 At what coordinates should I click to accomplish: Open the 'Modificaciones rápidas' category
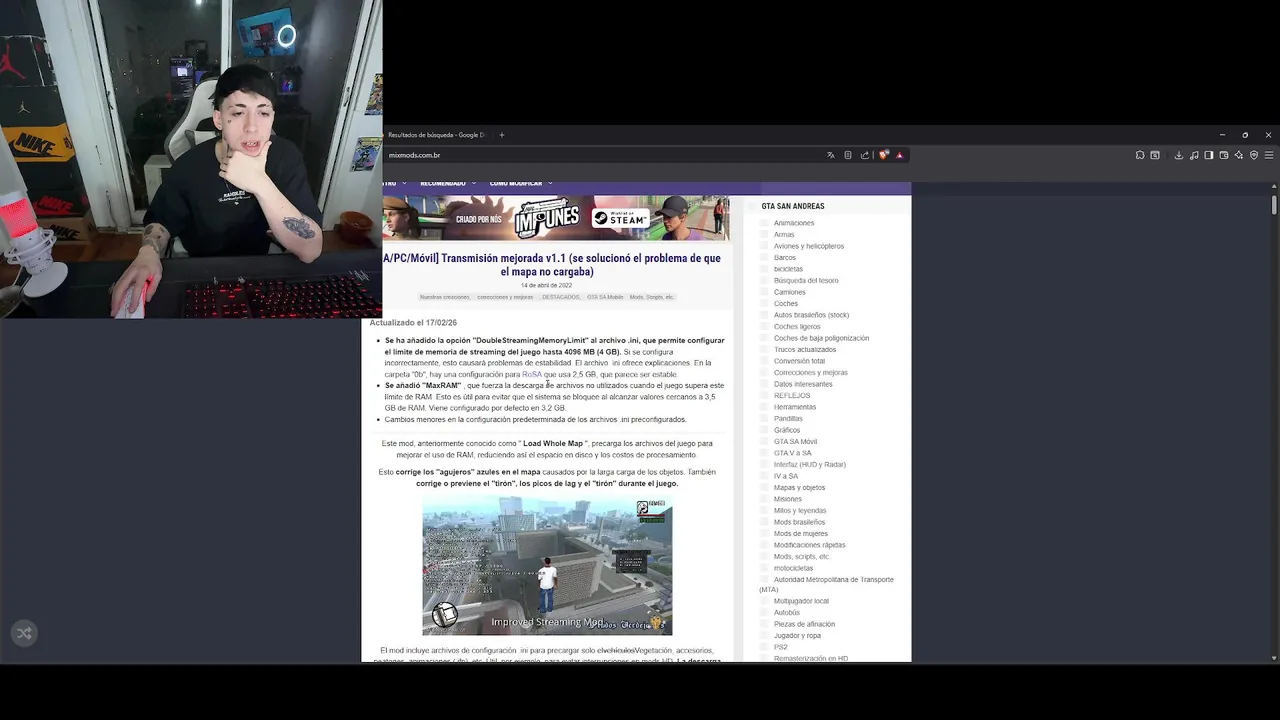[809, 545]
